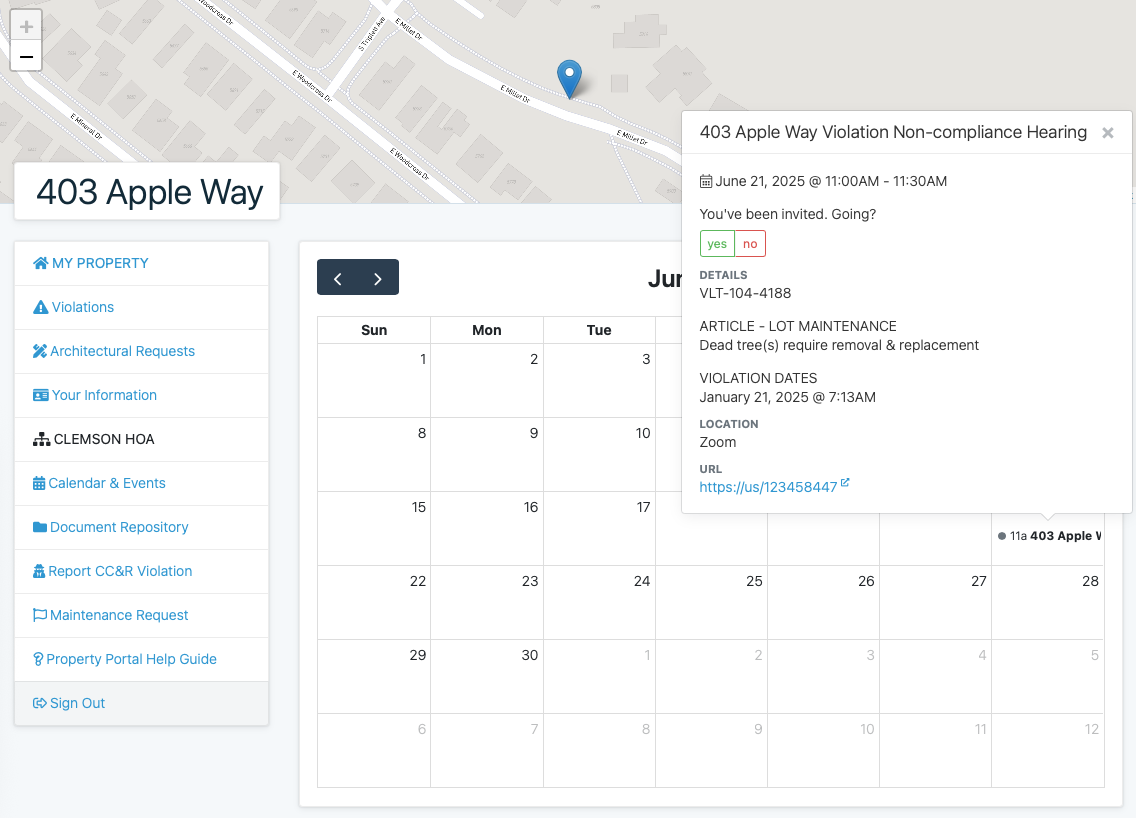This screenshot has height=818, width=1136.
Task: Click the calendar icon next to event date
Action: point(706,181)
